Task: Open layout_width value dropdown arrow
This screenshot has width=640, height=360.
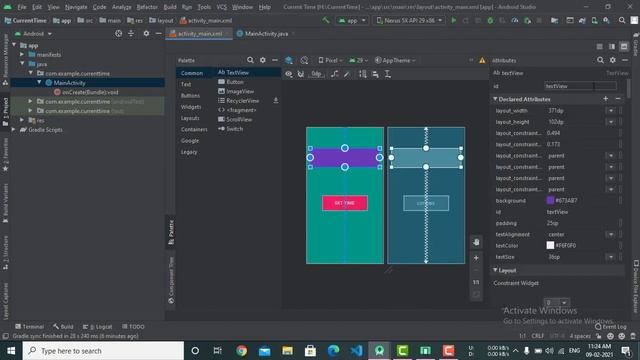Action: 611,111
